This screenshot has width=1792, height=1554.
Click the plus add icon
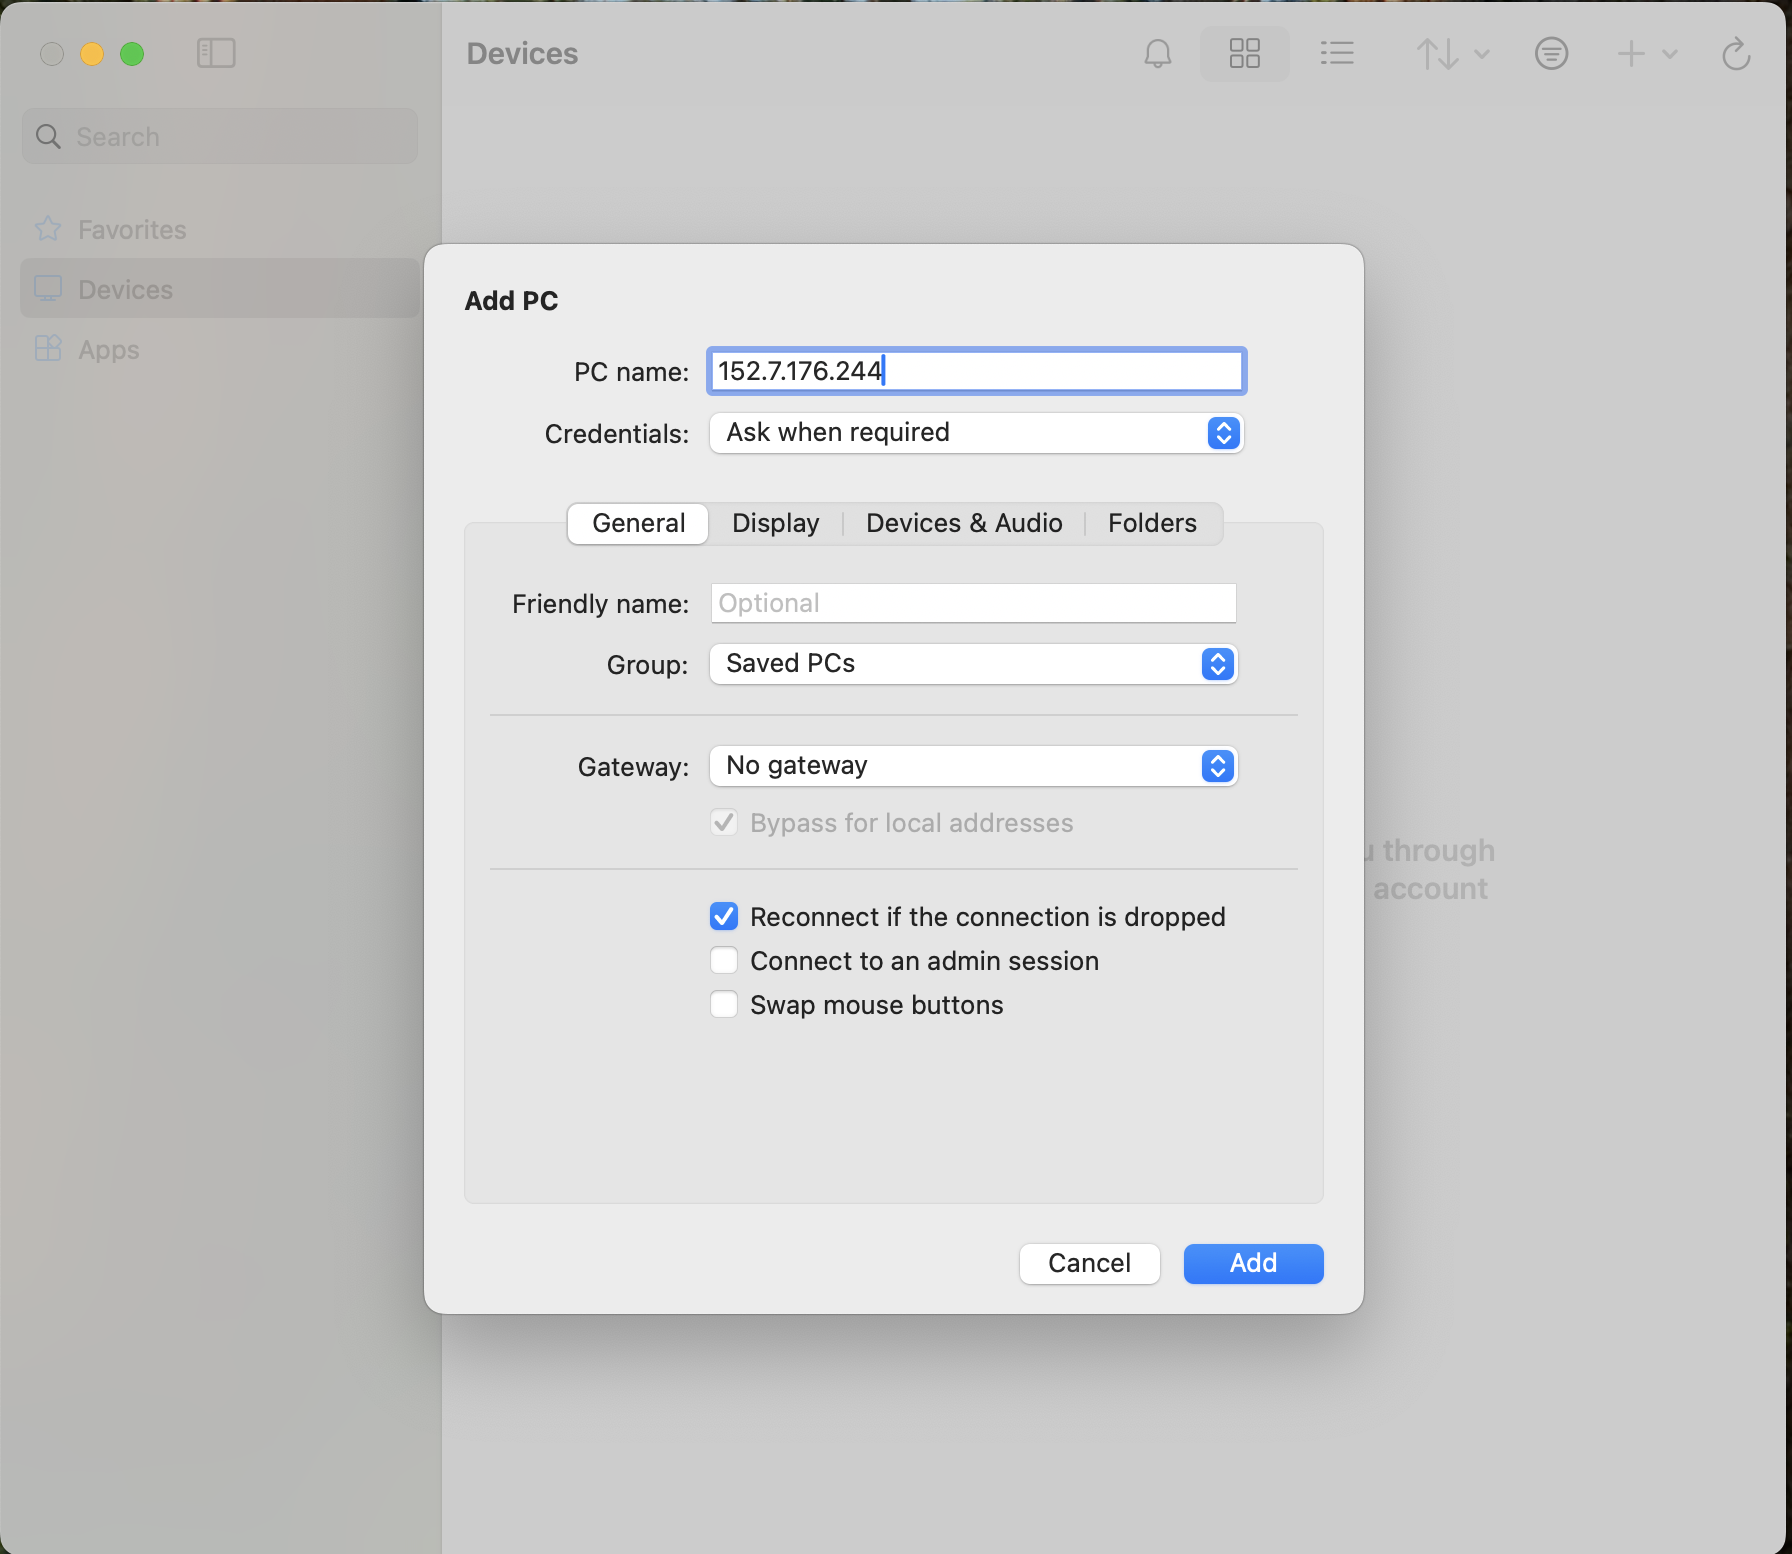pos(1632,54)
